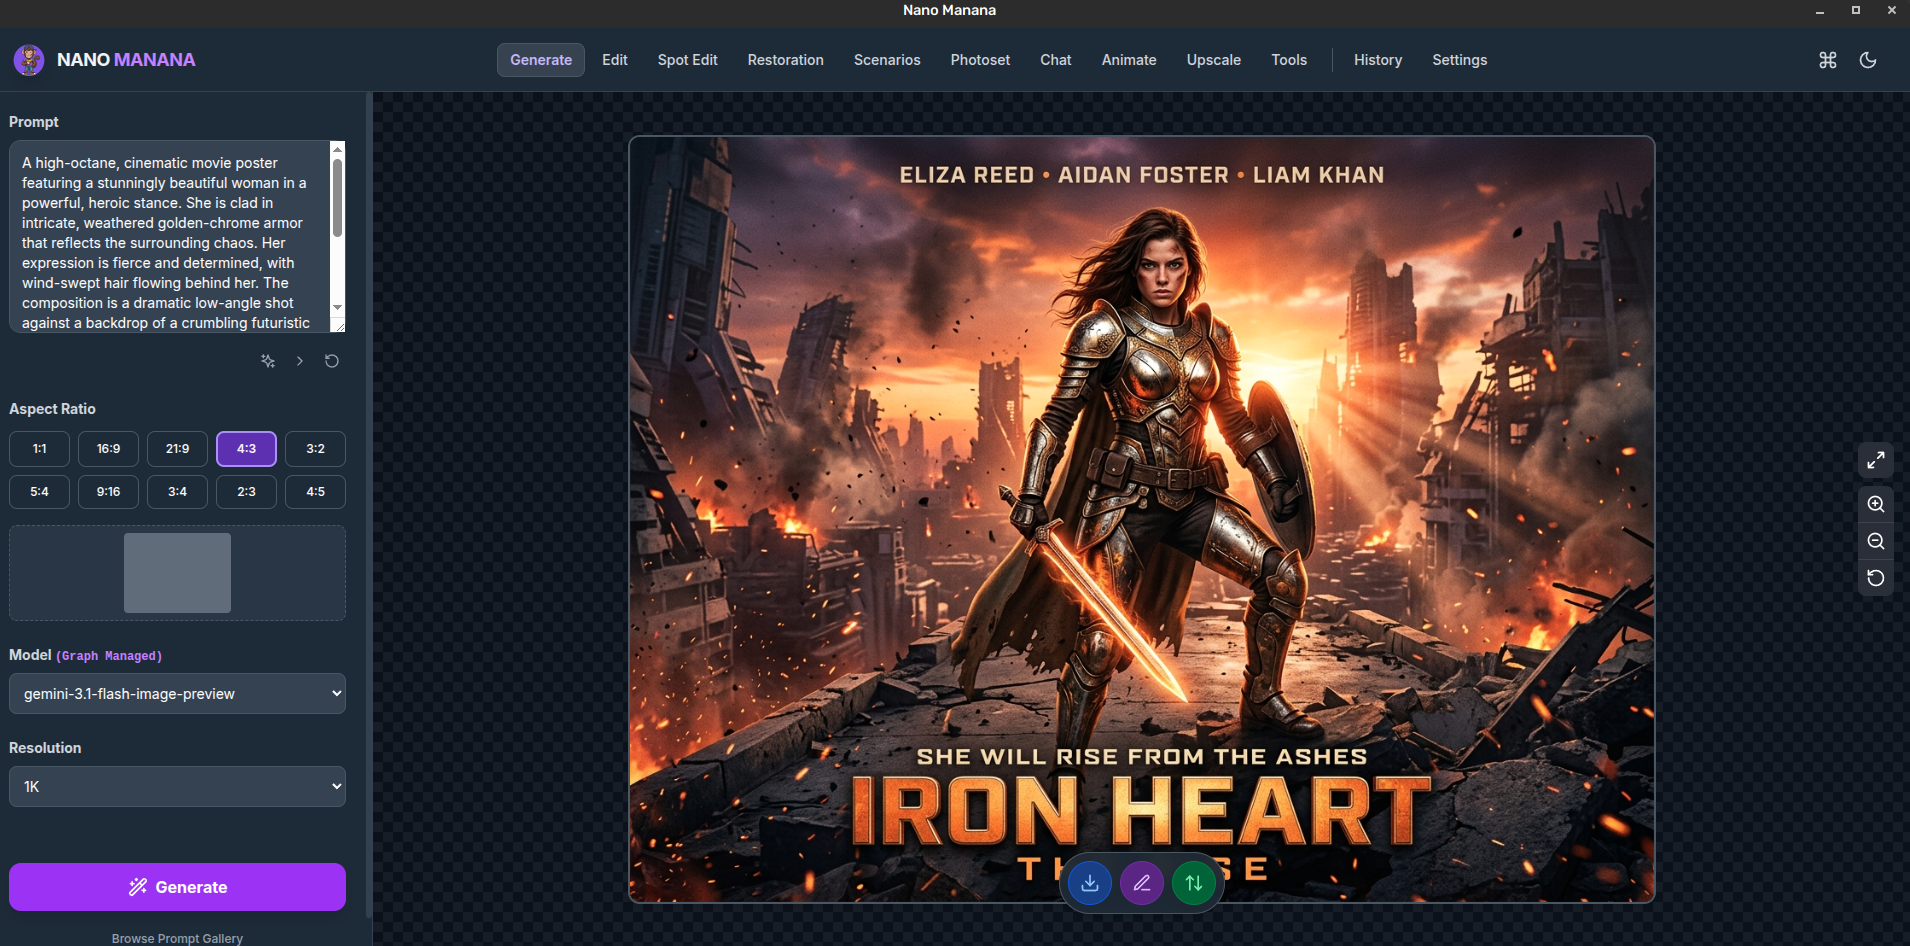Switch to the Spot Edit tab

coord(688,60)
